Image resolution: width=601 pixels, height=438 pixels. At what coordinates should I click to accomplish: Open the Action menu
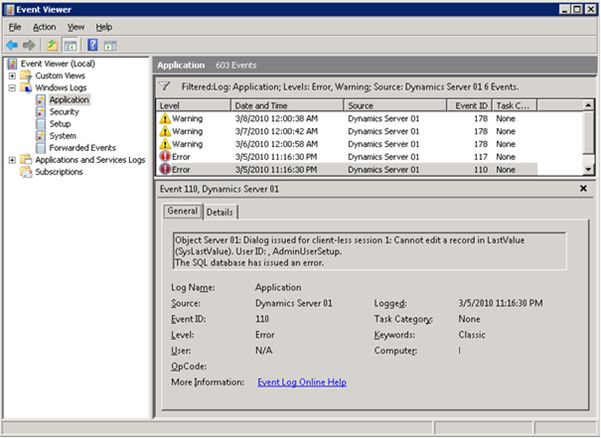[x=44, y=27]
